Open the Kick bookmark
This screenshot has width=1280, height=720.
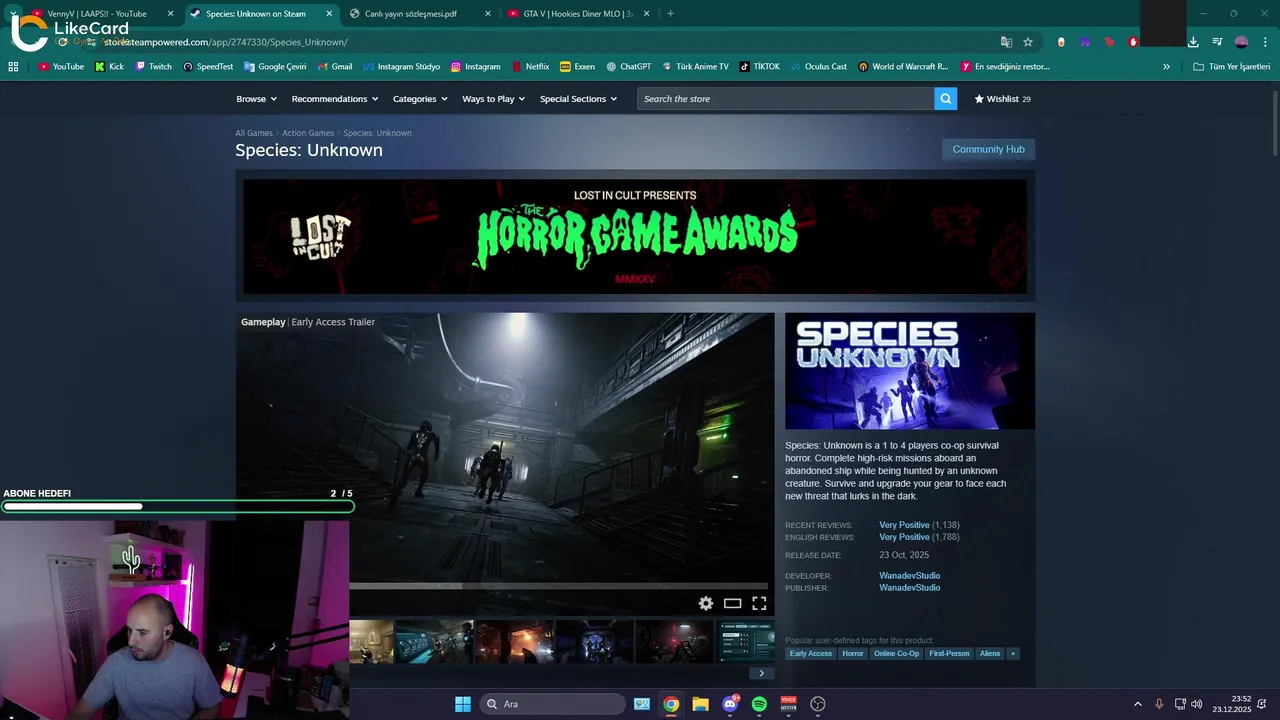109,67
